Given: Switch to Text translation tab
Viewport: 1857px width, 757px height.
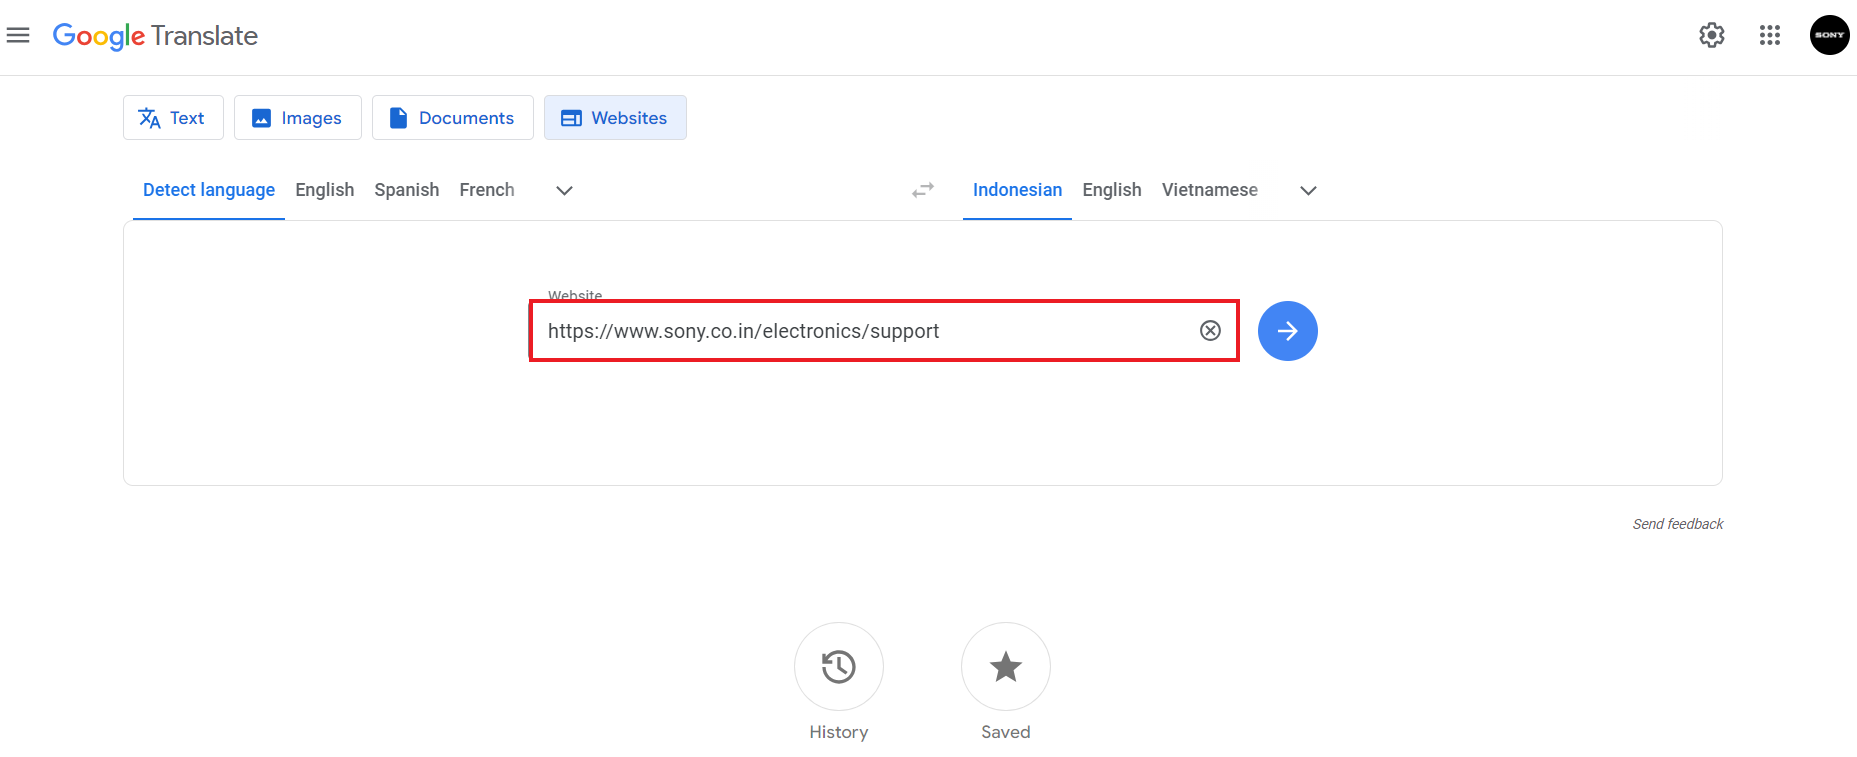Looking at the screenshot, I should pos(173,118).
